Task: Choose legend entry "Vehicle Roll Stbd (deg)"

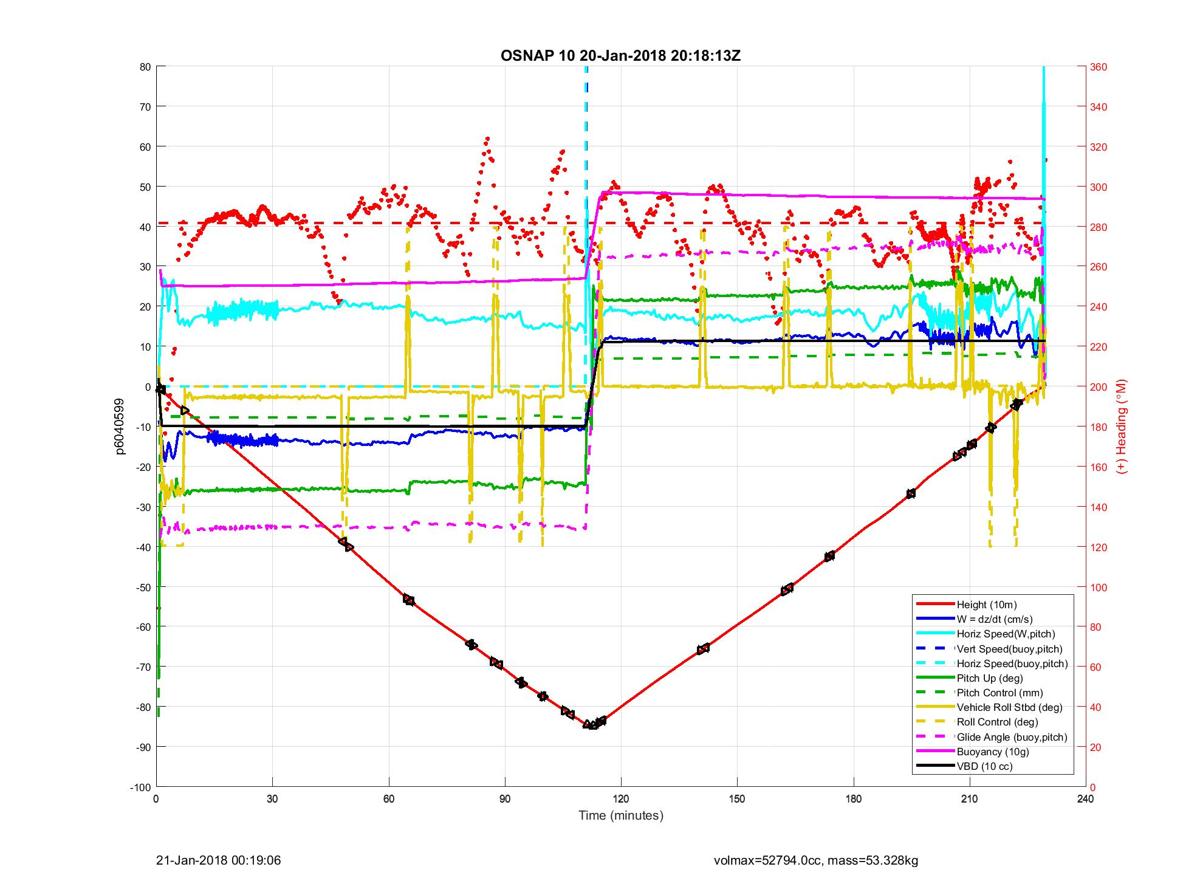Action: click(x=1010, y=707)
